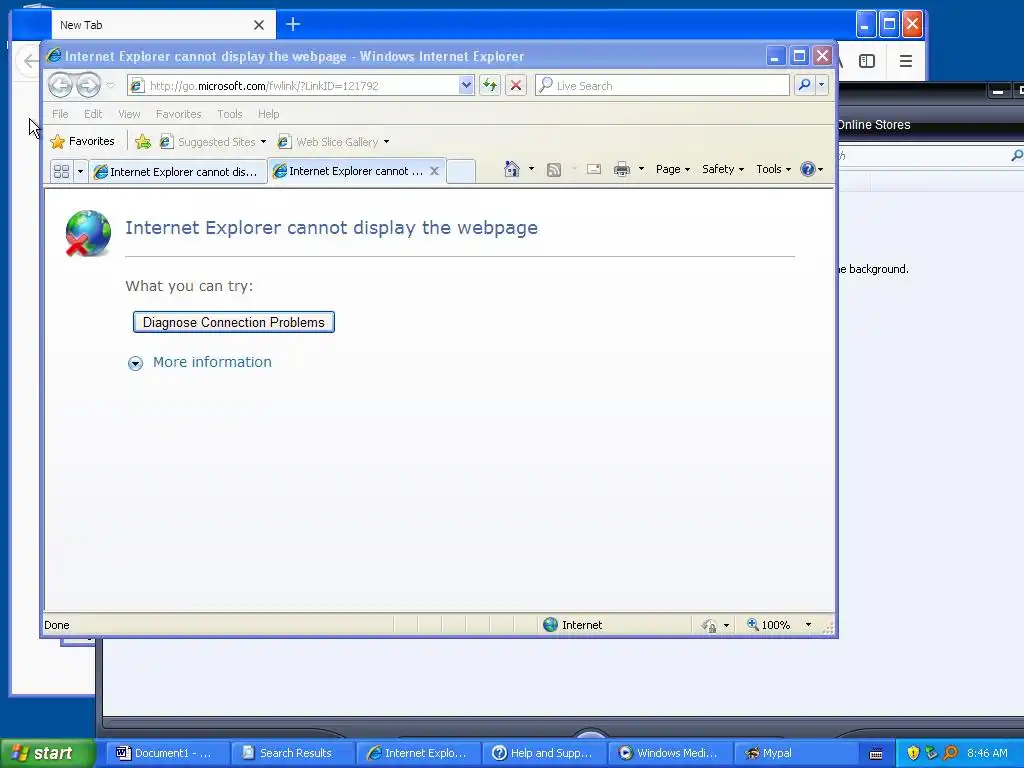
Task: Click the network connection tray icon
Action: [x=931, y=753]
